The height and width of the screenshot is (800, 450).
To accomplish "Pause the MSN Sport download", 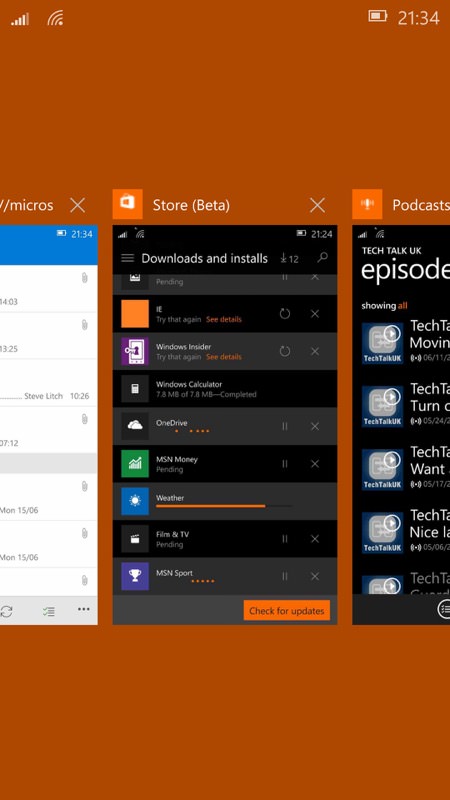I will point(285,576).
